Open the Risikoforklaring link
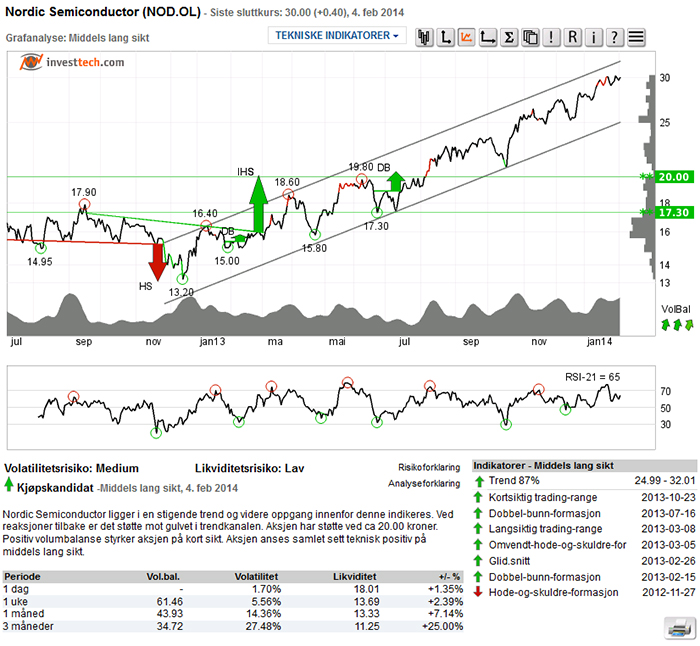The width and height of the screenshot is (700, 646). [x=430, y=467]
